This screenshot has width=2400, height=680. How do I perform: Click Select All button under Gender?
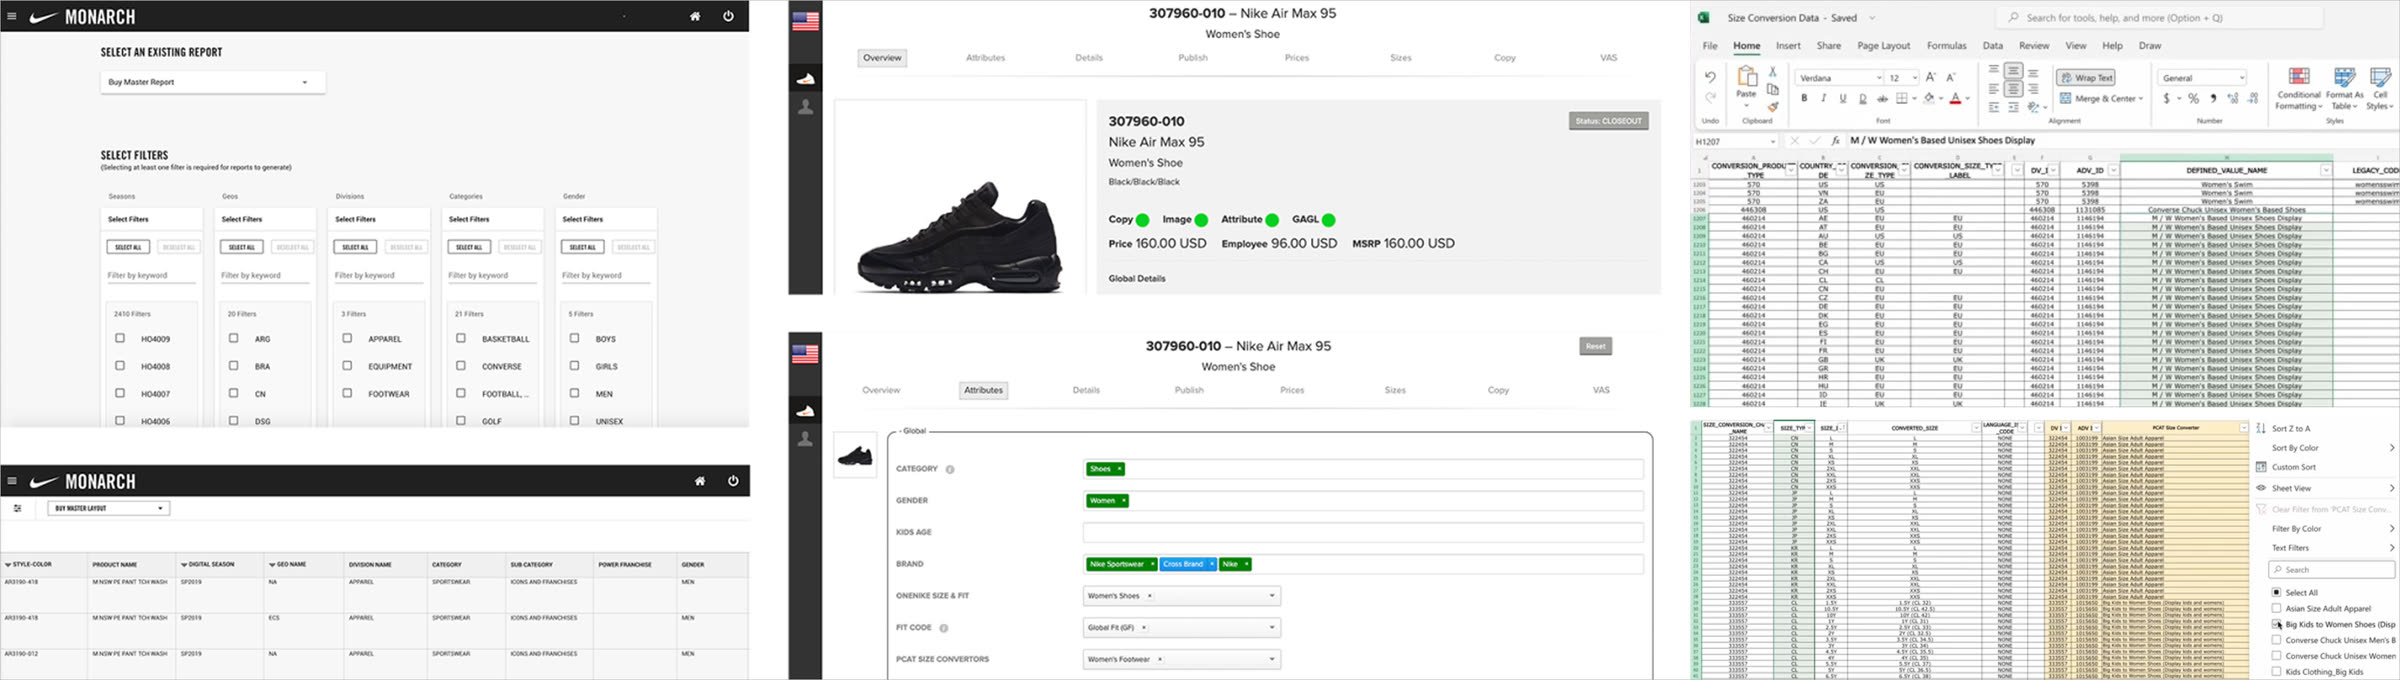pos(583,247)
